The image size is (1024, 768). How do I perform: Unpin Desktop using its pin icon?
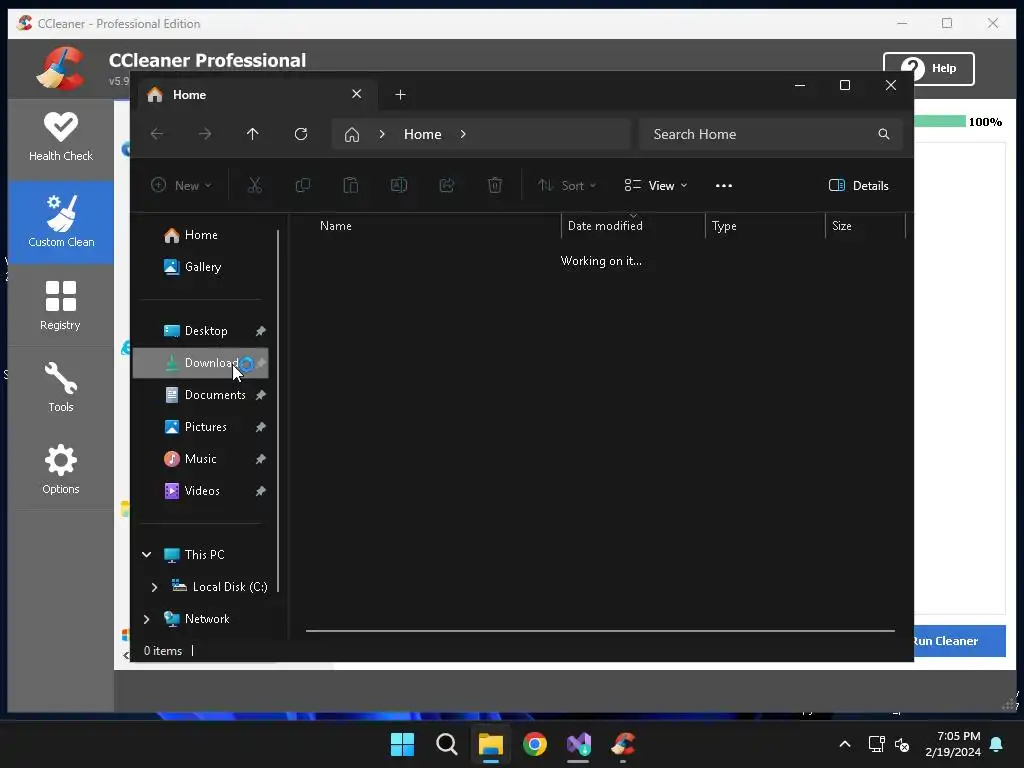(261, 331)
